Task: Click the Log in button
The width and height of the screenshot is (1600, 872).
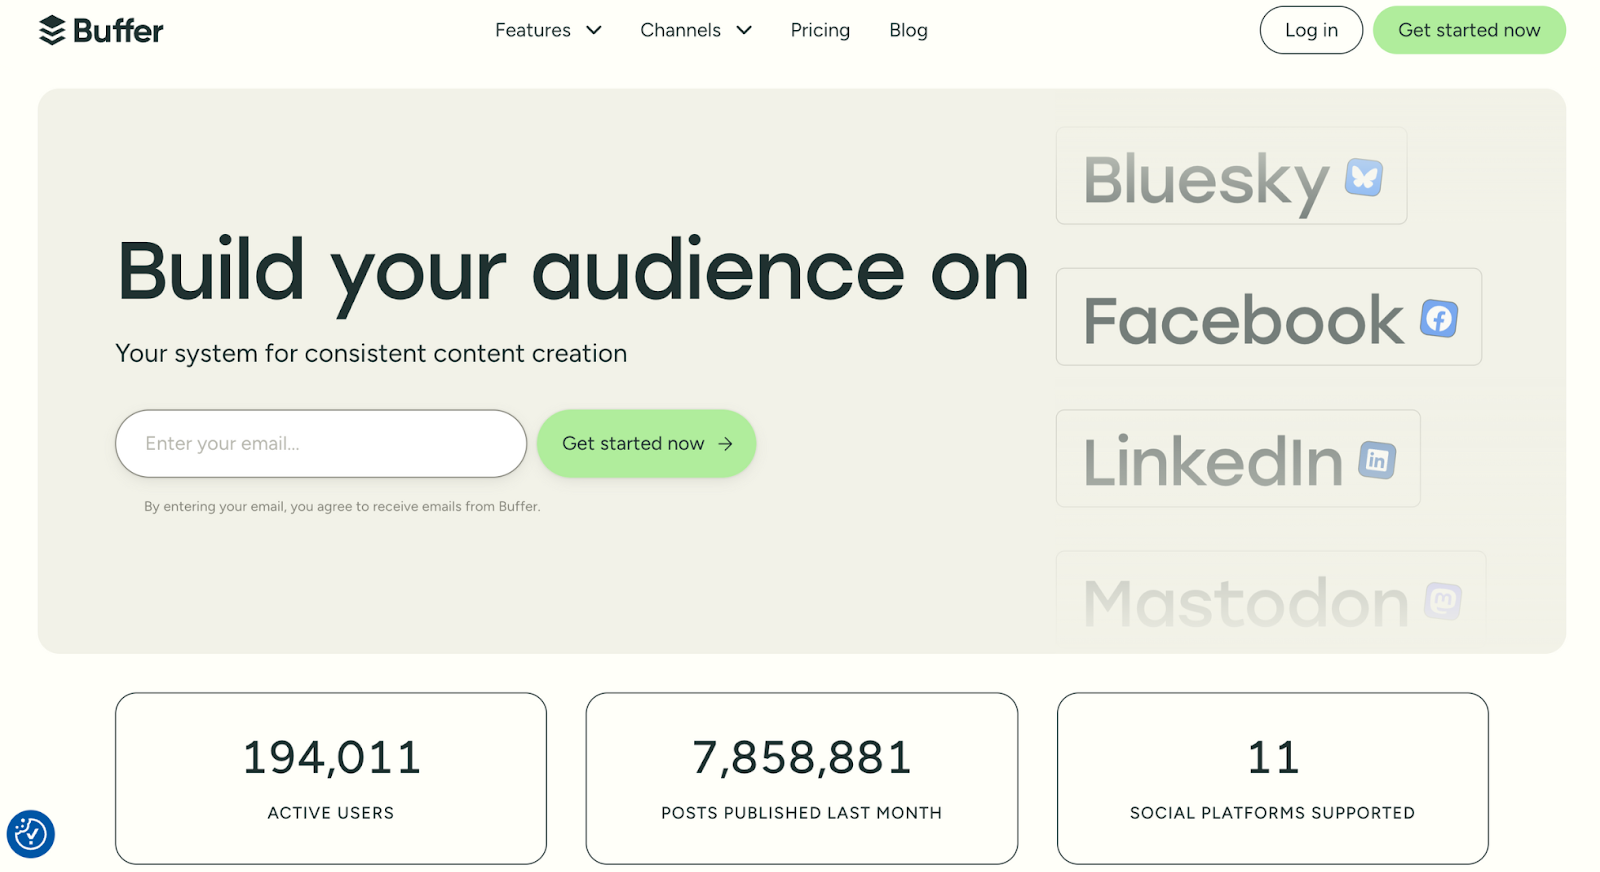Action: pos(1311,30)
